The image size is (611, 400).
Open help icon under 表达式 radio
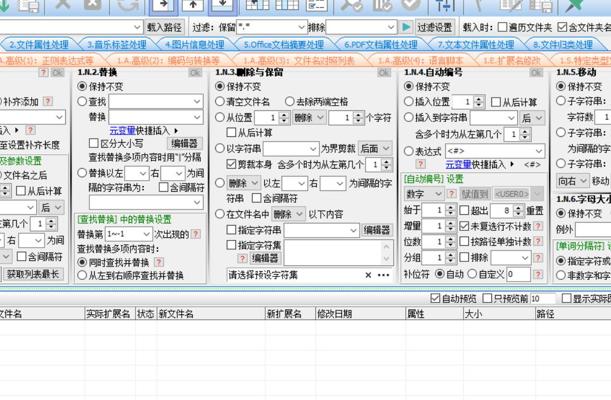click(x=420, y=164)
